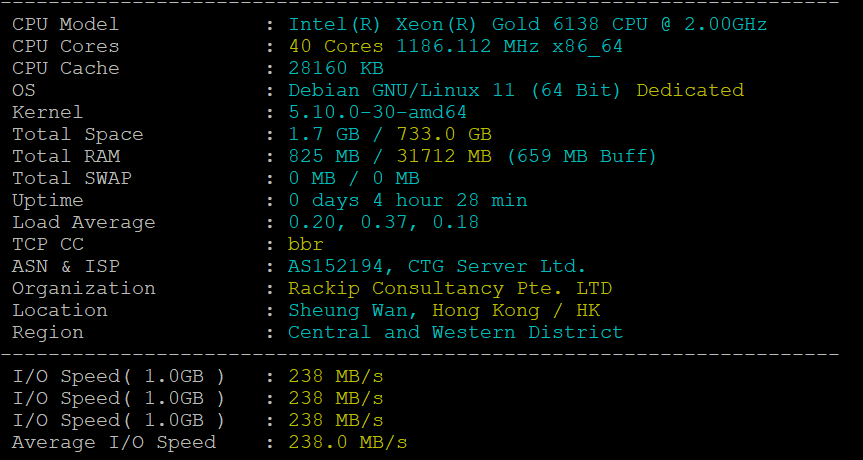Click the Average I/O Speed value 238.0 MB/s
The image size is (863, 460).
pos(348,442)
